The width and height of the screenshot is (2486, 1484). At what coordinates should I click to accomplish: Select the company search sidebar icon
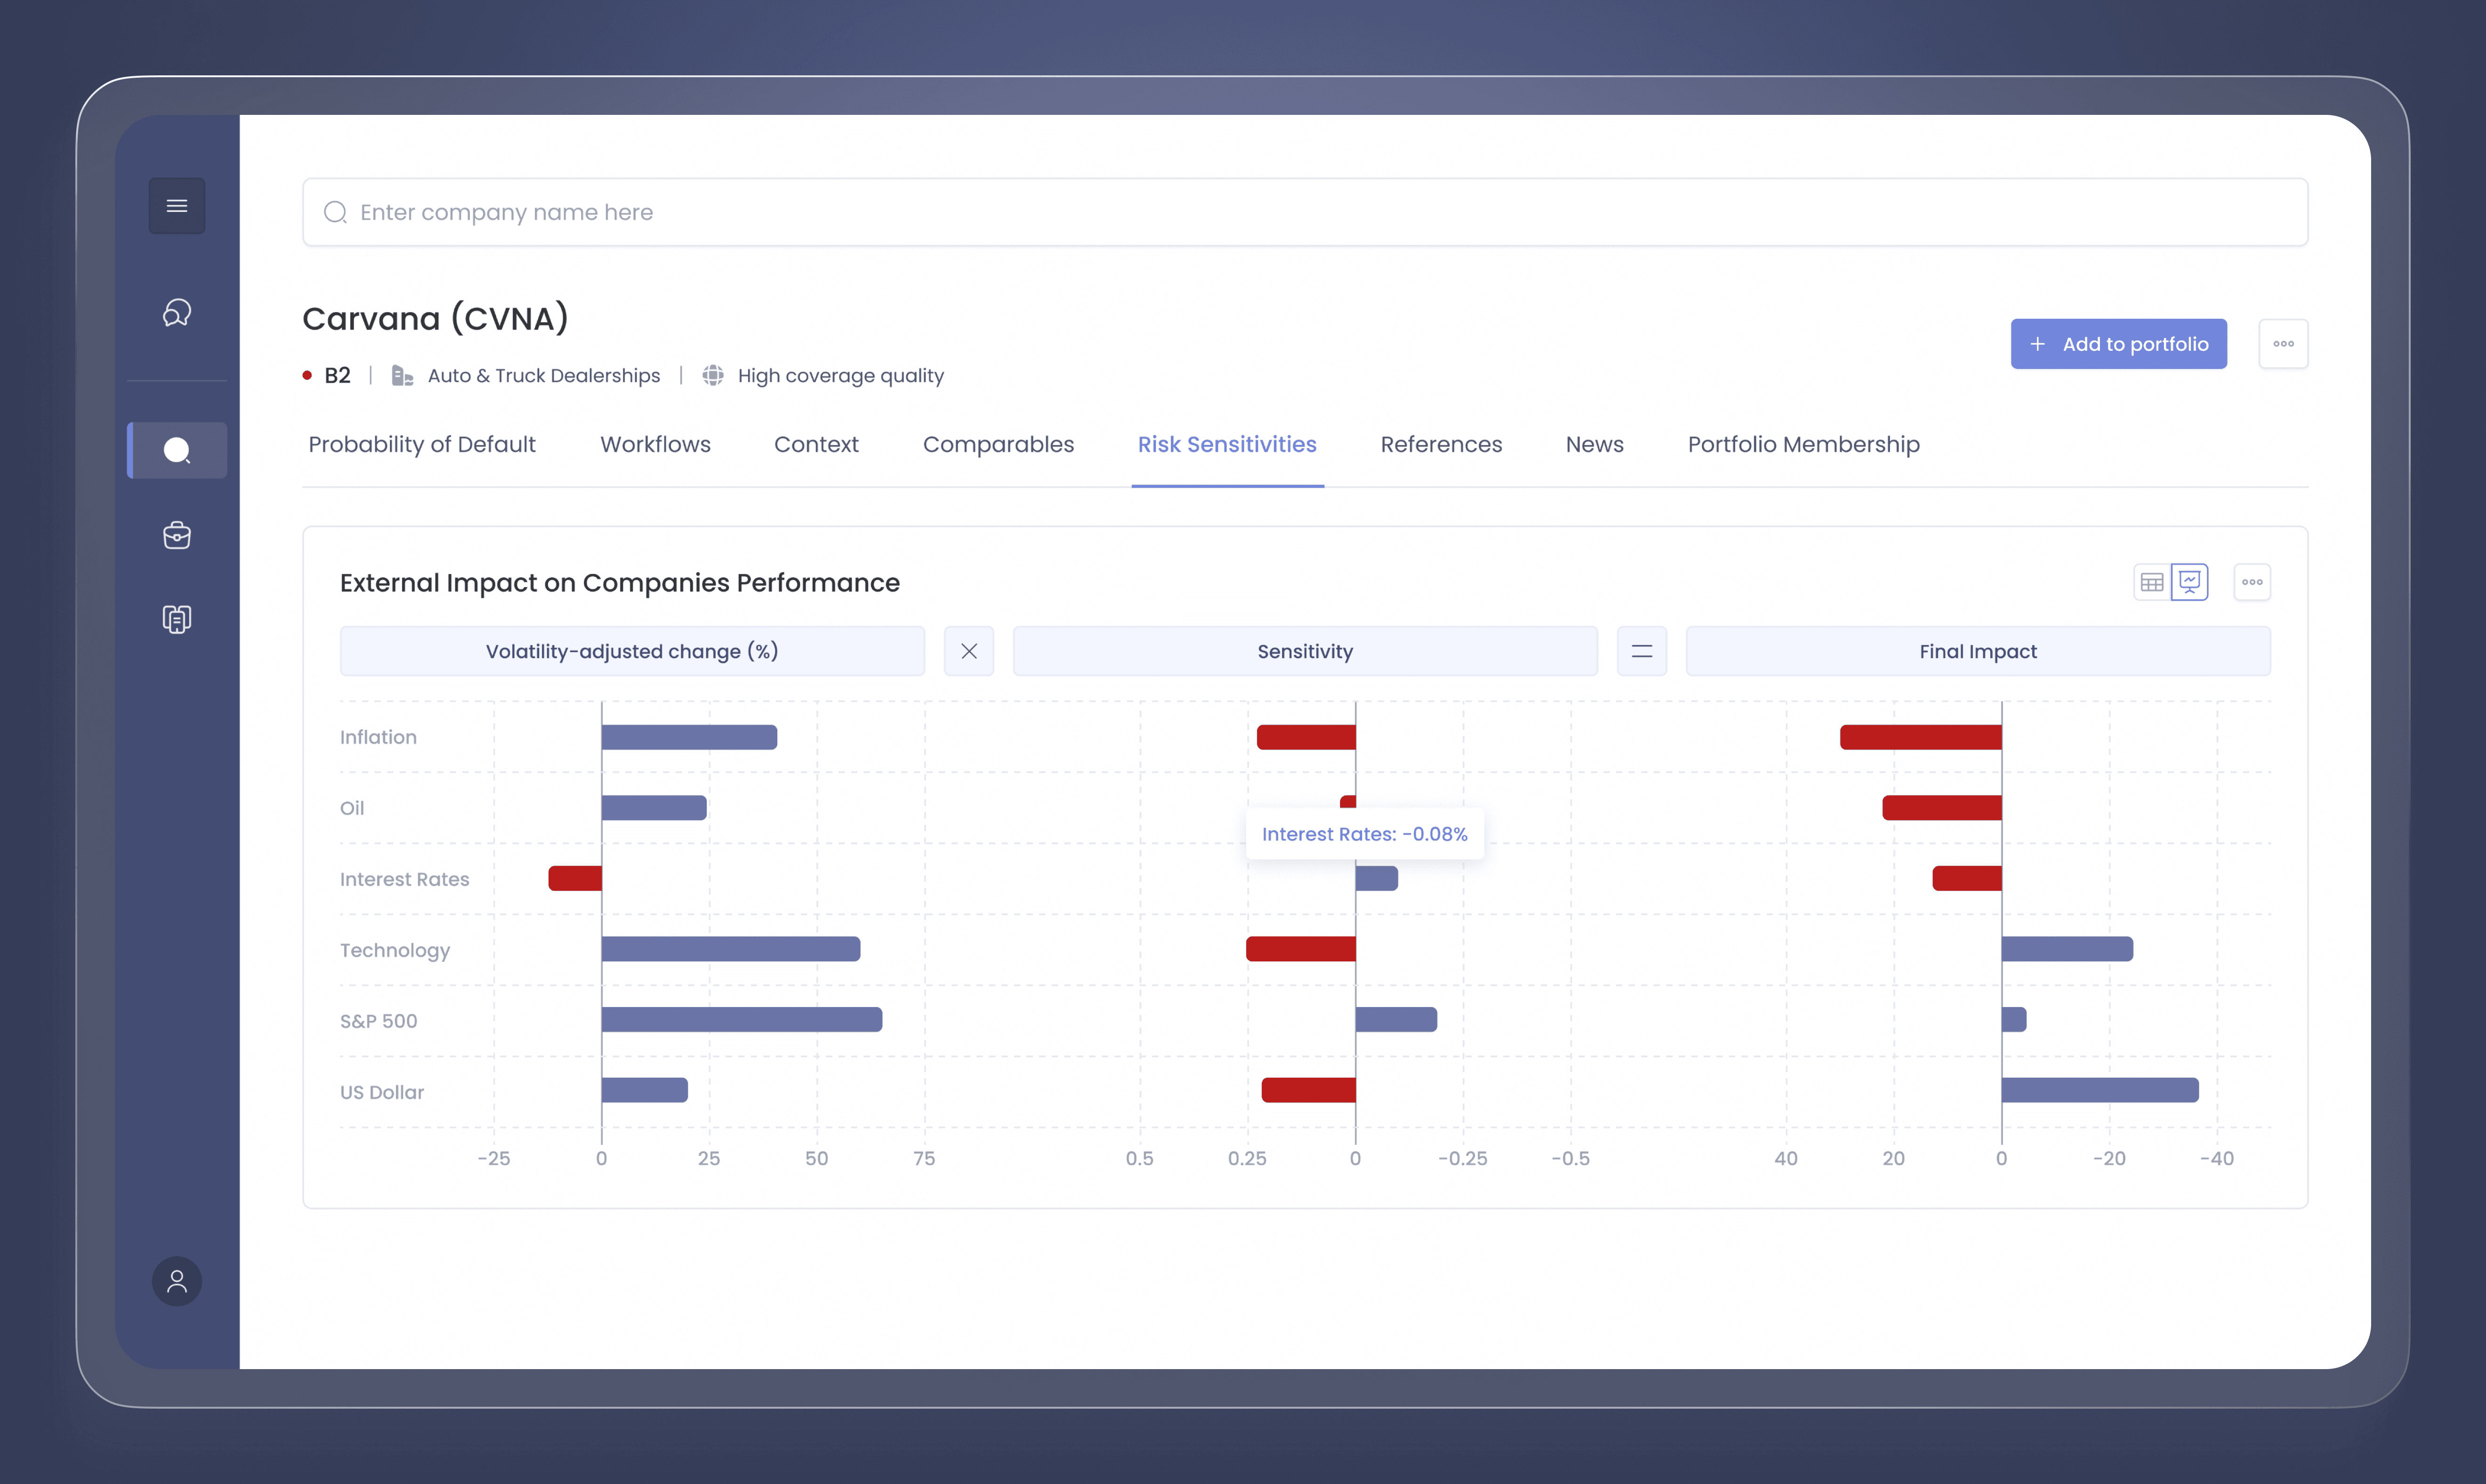177,450
